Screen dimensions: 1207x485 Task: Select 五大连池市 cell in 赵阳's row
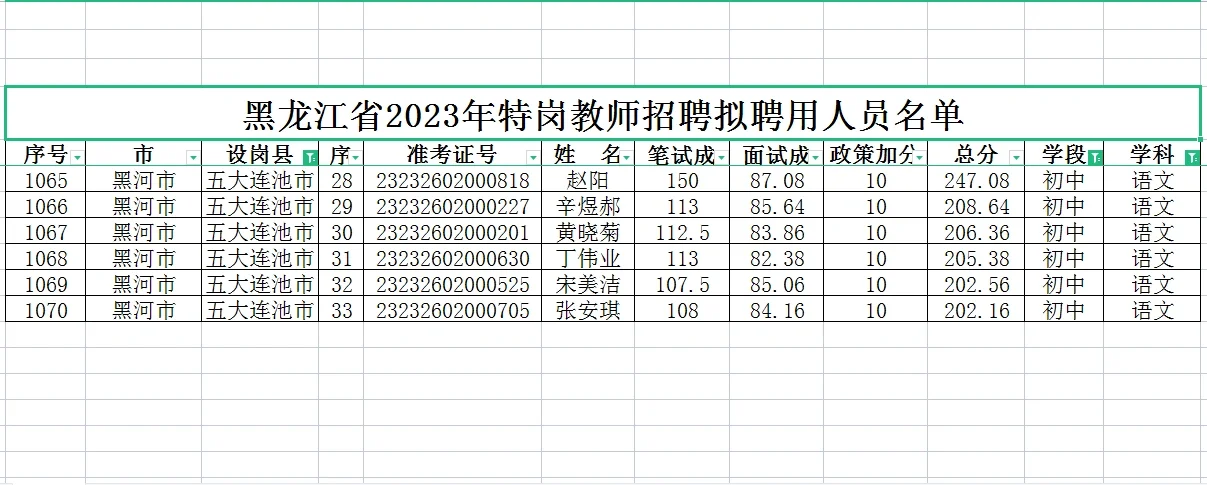click(x=260, y=181)
